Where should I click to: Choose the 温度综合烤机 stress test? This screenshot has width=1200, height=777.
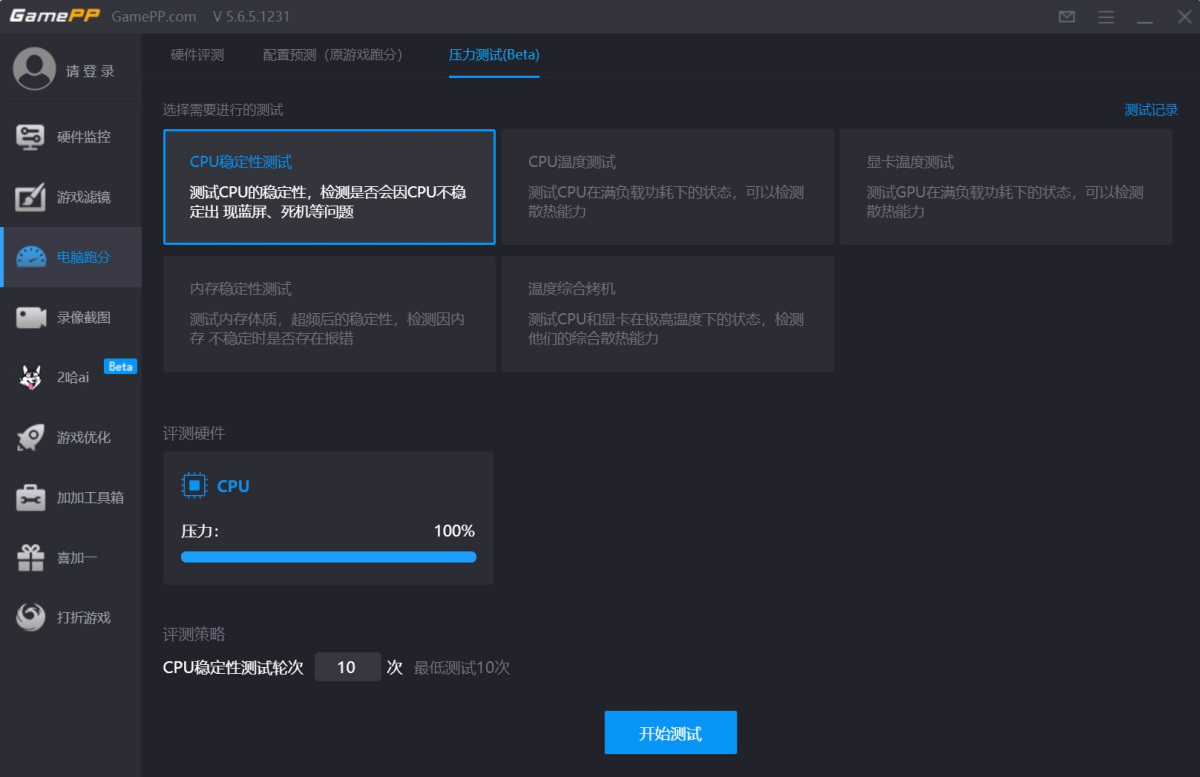[x=667, y=313]
